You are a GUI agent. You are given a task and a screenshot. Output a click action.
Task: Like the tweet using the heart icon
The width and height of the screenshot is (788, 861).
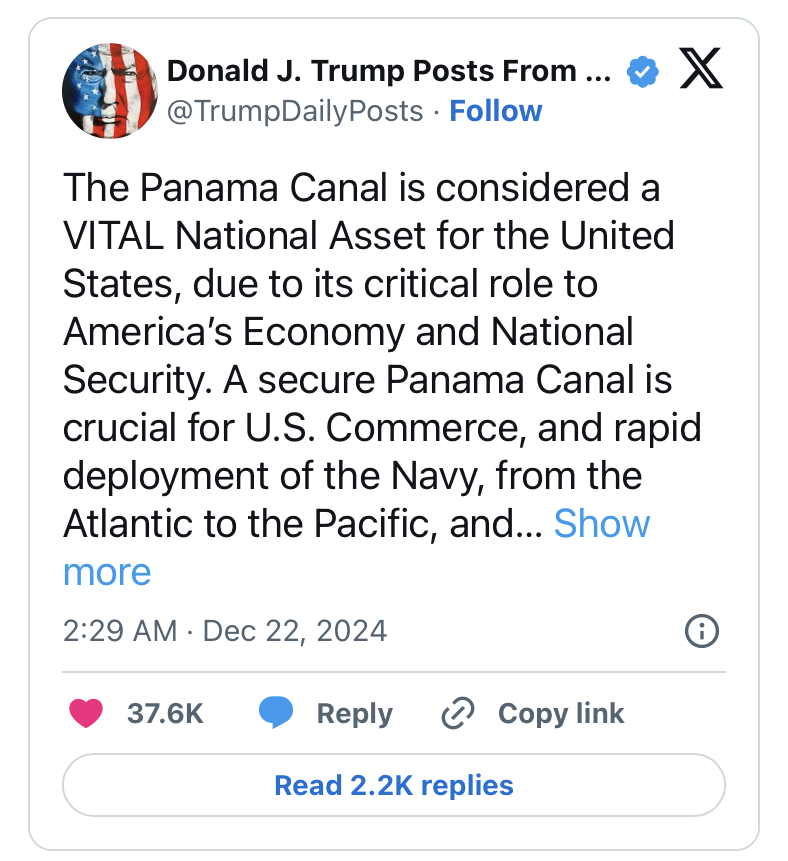tap(86, 713)
